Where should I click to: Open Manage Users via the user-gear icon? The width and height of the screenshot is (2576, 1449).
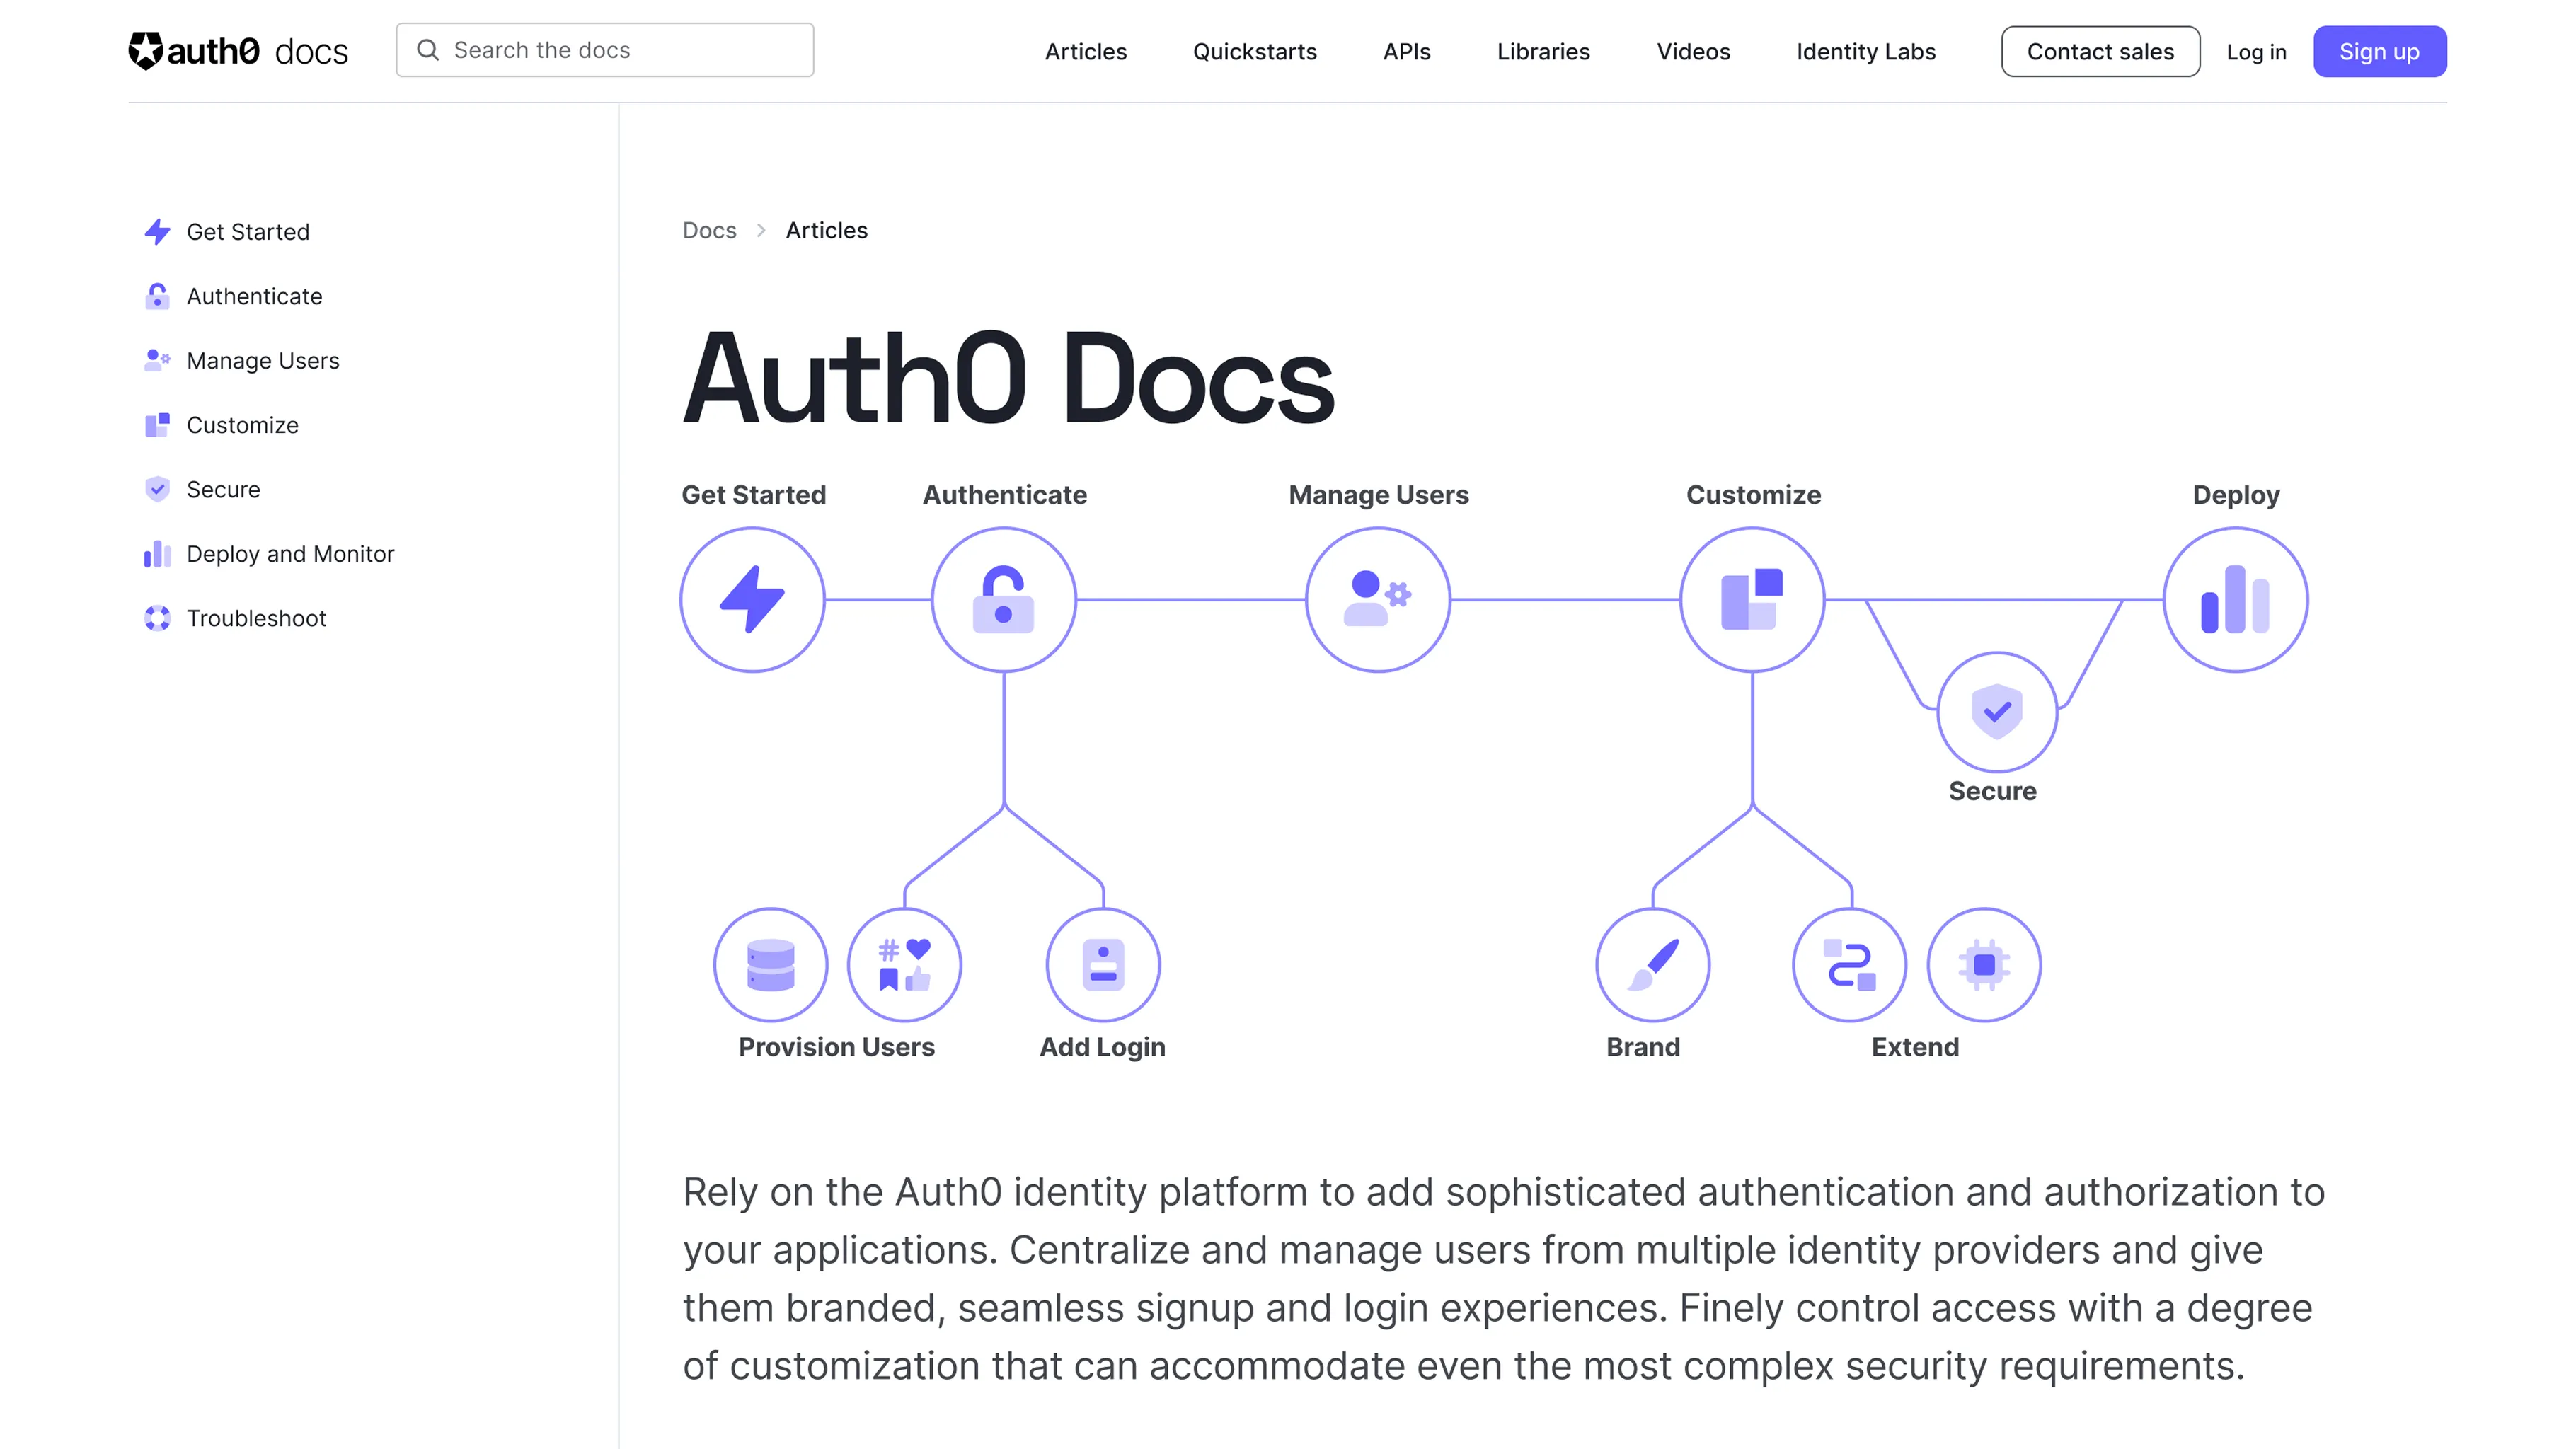(1377, 599)
